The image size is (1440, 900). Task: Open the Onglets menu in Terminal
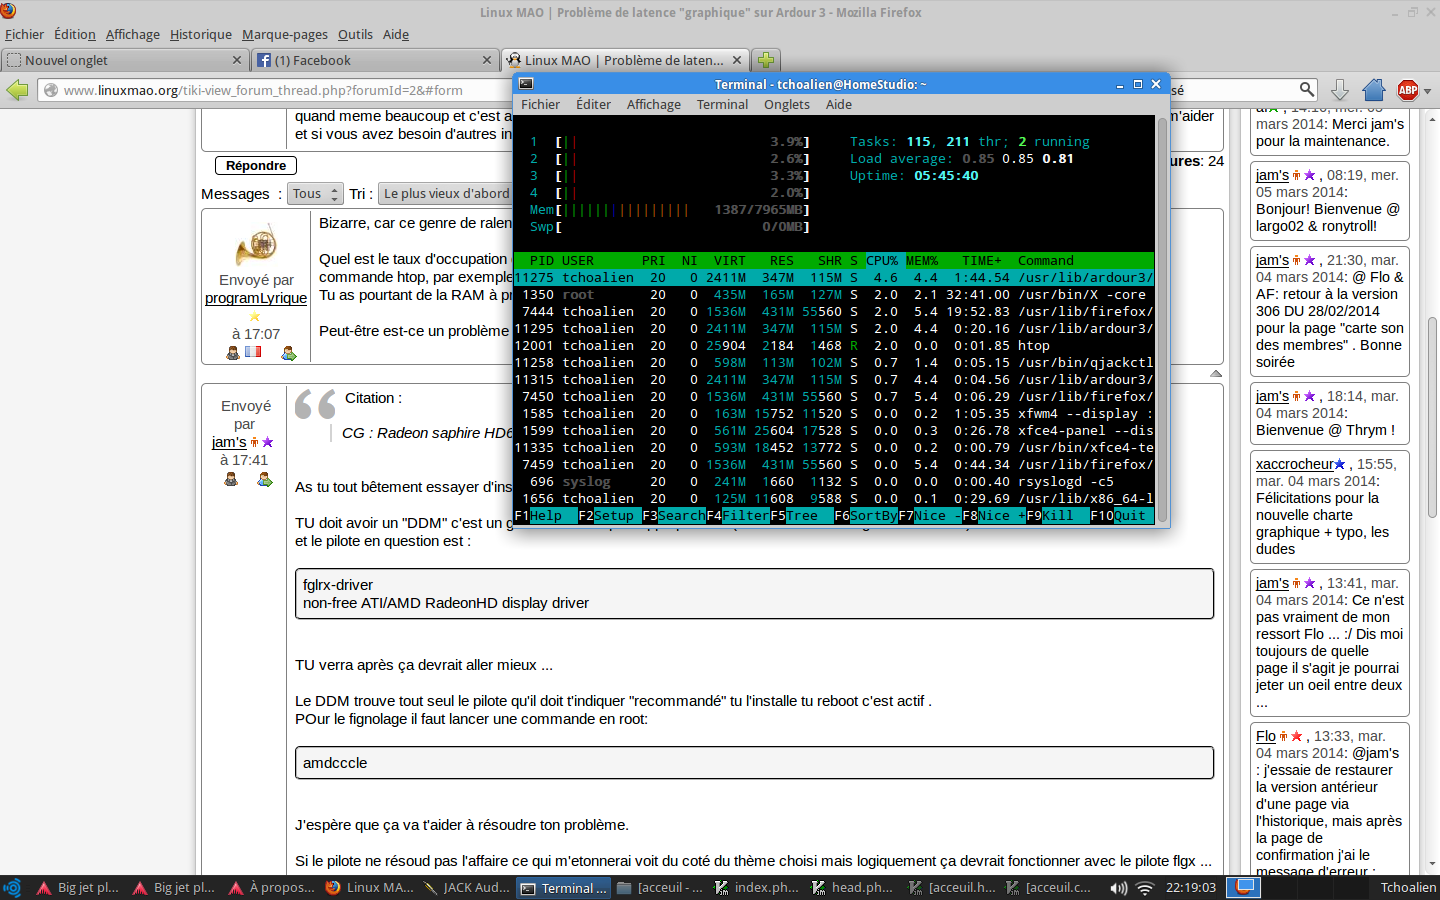tap(786, 104)
